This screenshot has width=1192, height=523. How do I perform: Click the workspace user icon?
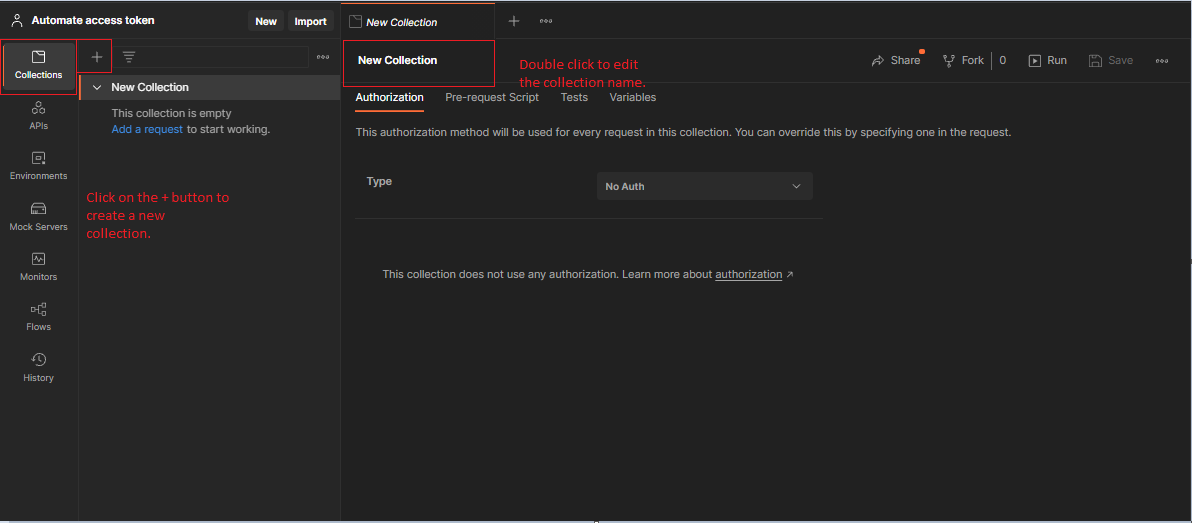pyautogui.click(x=17, y=21)
